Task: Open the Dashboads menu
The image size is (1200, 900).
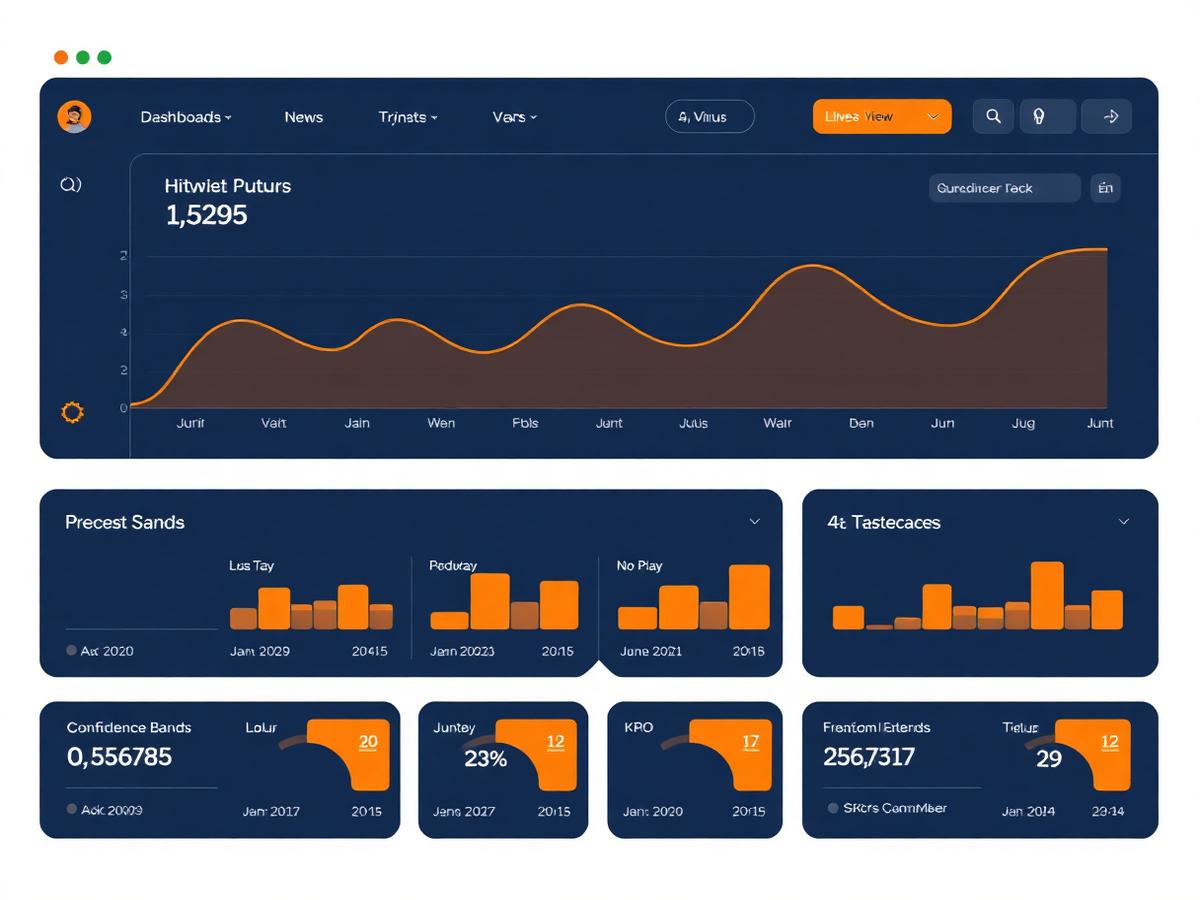Action: [x=186, y=117]
